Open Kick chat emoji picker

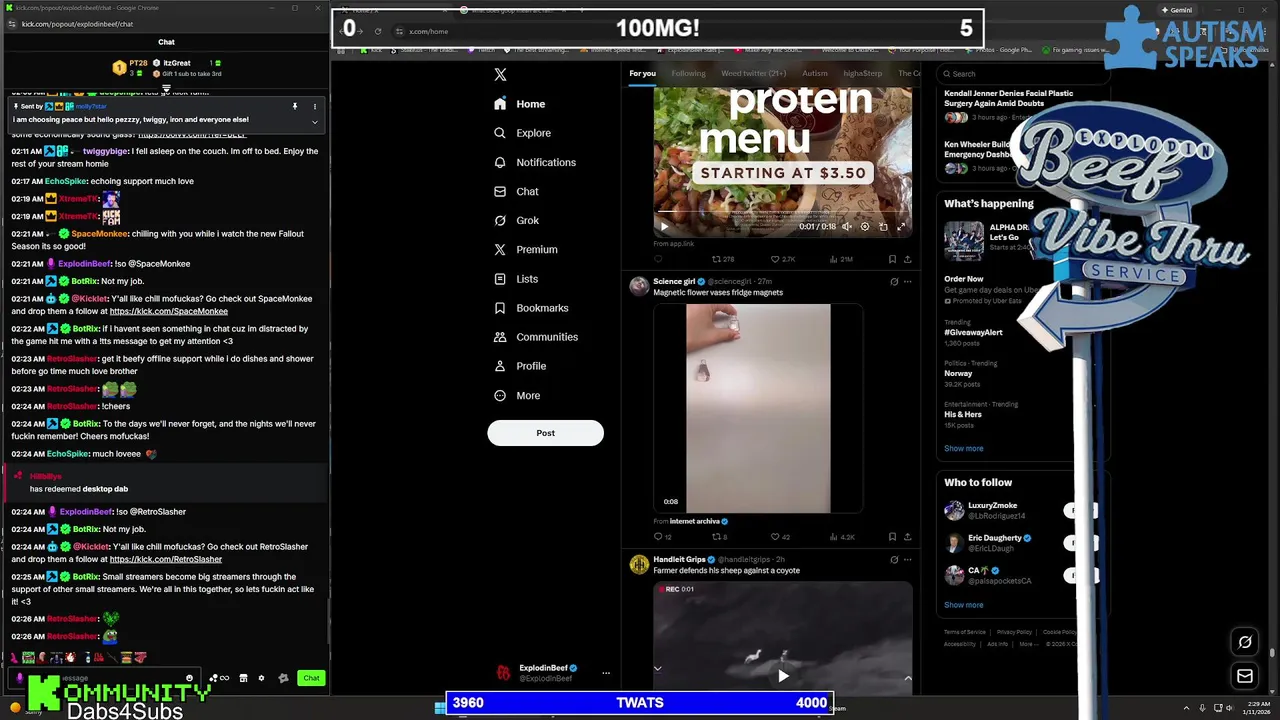[x=189, y=678]
